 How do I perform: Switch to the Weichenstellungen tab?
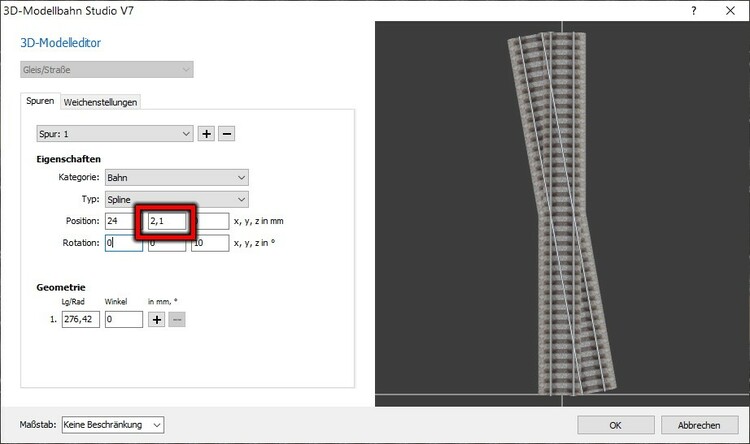coord(100,102)
